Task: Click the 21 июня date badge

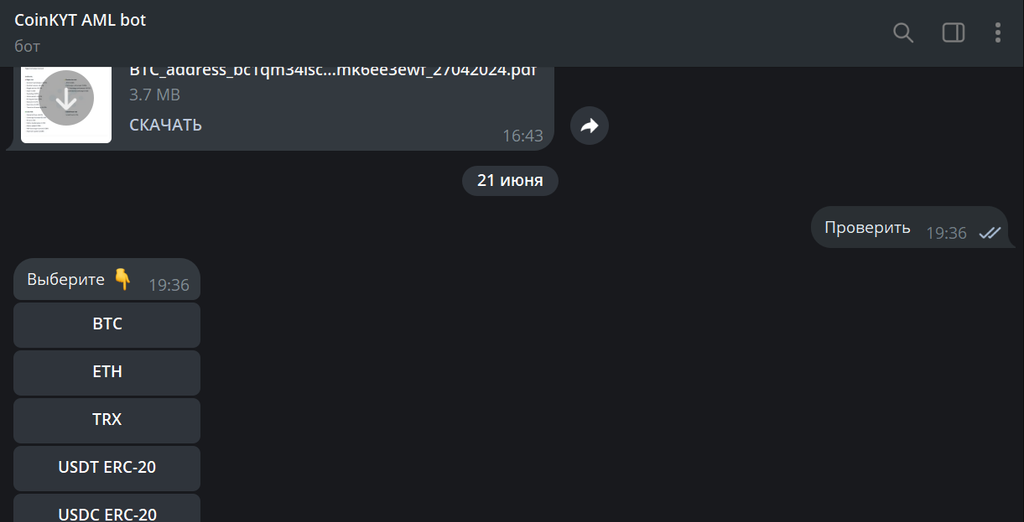Action: click(510, 180)
